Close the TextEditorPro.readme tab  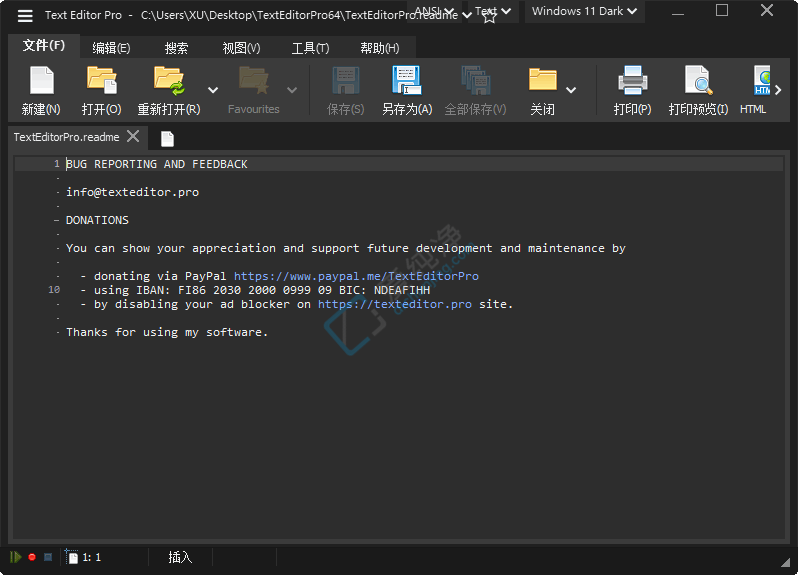tap(133, 136)
